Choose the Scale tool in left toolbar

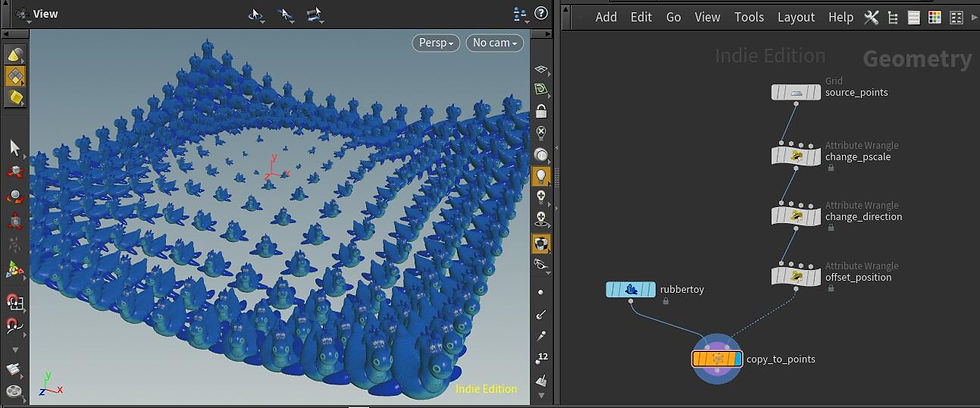[15, 221]
